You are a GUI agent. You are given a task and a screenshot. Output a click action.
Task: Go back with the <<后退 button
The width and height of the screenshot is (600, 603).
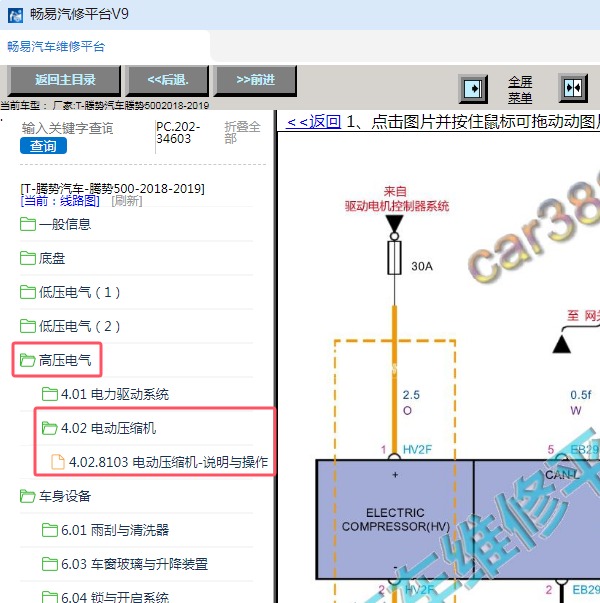click(x=168, y=80)
